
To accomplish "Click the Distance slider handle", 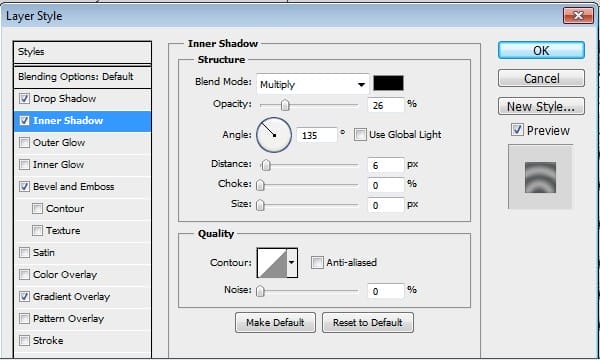I will point(266,165).
